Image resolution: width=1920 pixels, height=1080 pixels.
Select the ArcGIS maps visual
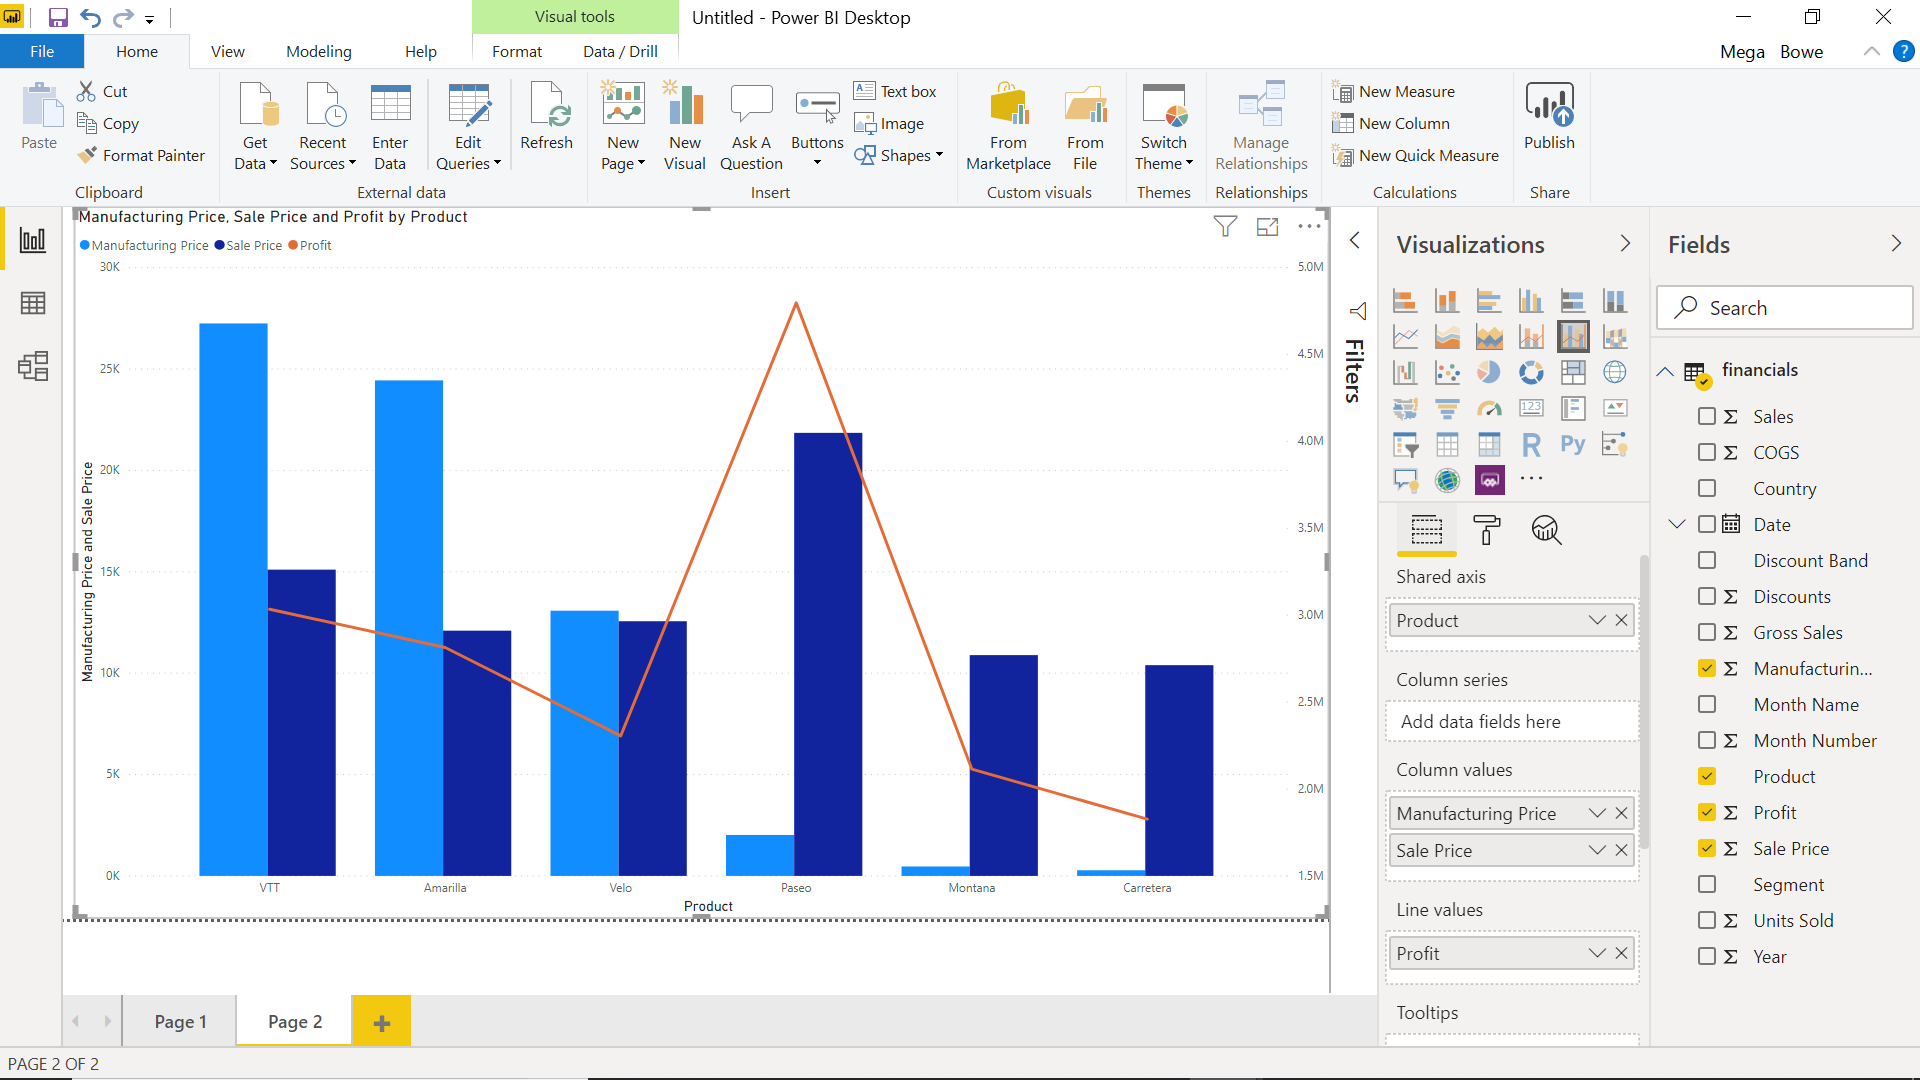[1447, 481]
